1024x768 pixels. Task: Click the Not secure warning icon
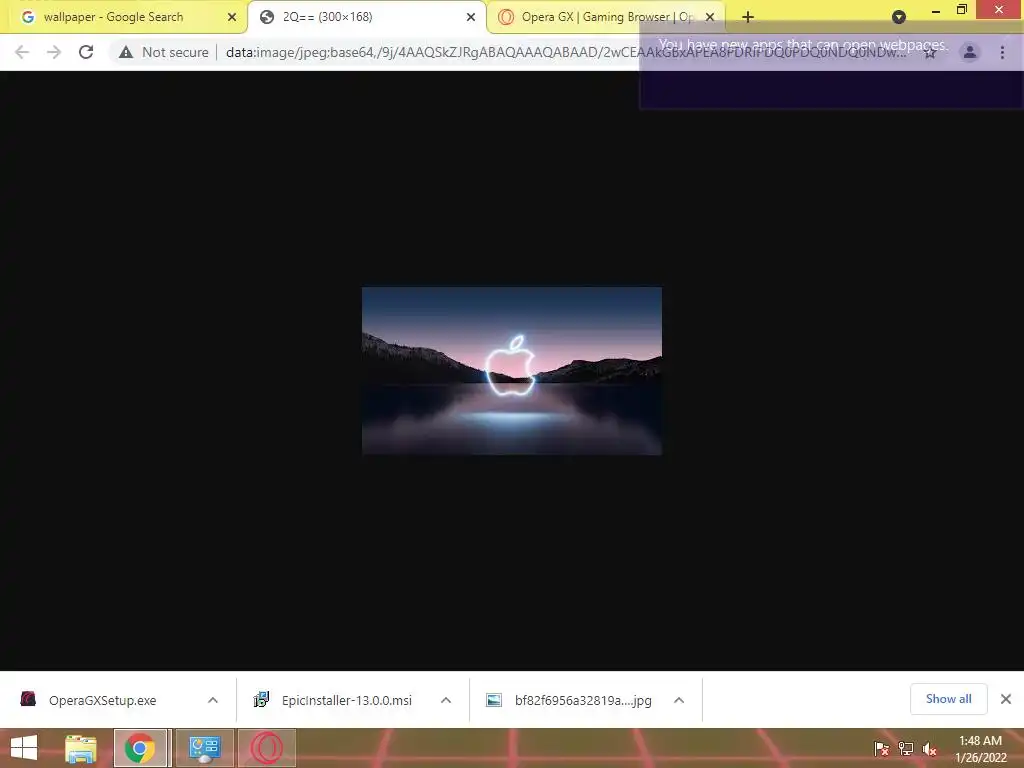point(126,52)
